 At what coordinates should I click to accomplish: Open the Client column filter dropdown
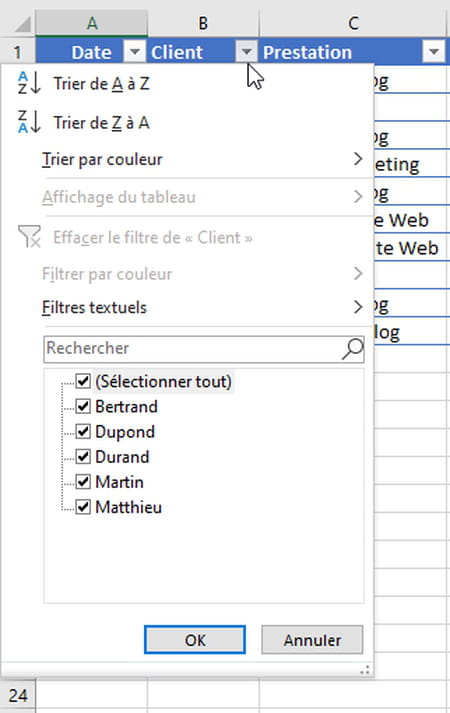246,52
